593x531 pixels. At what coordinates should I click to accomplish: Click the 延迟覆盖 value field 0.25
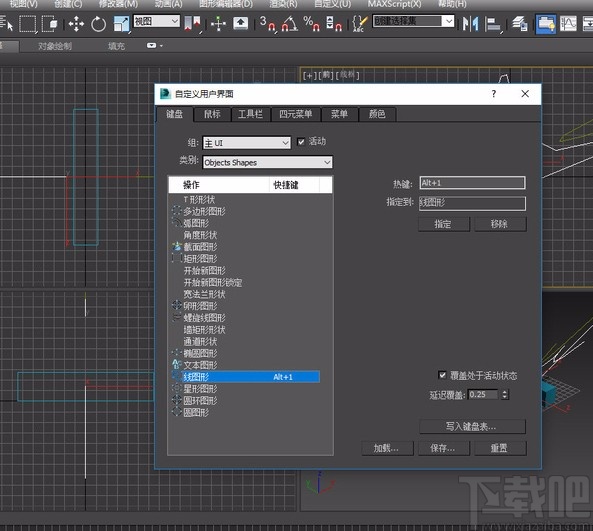point(483,394)
